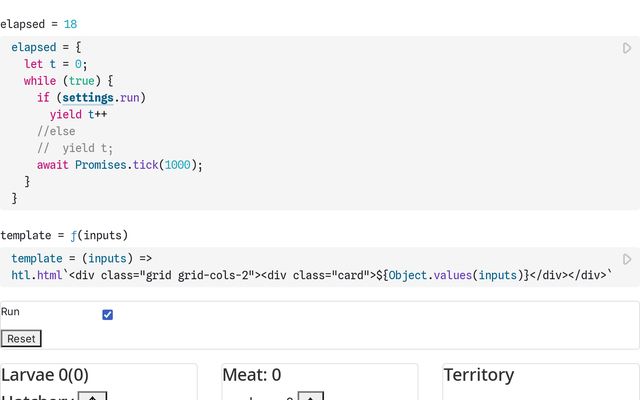Click the commented '//else' line
Image resolution: width=640 pixels, height=400 pixels.
tap(56, 131)
